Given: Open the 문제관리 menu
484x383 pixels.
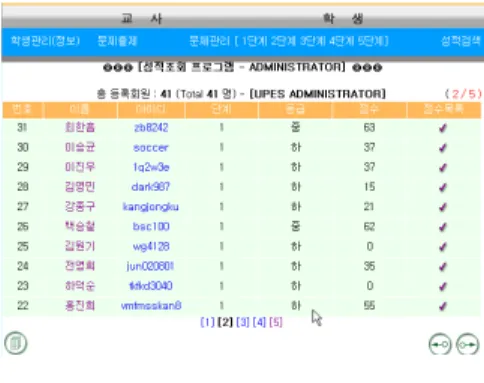Looking at the screenshot, I should click(x=210, y=41).
